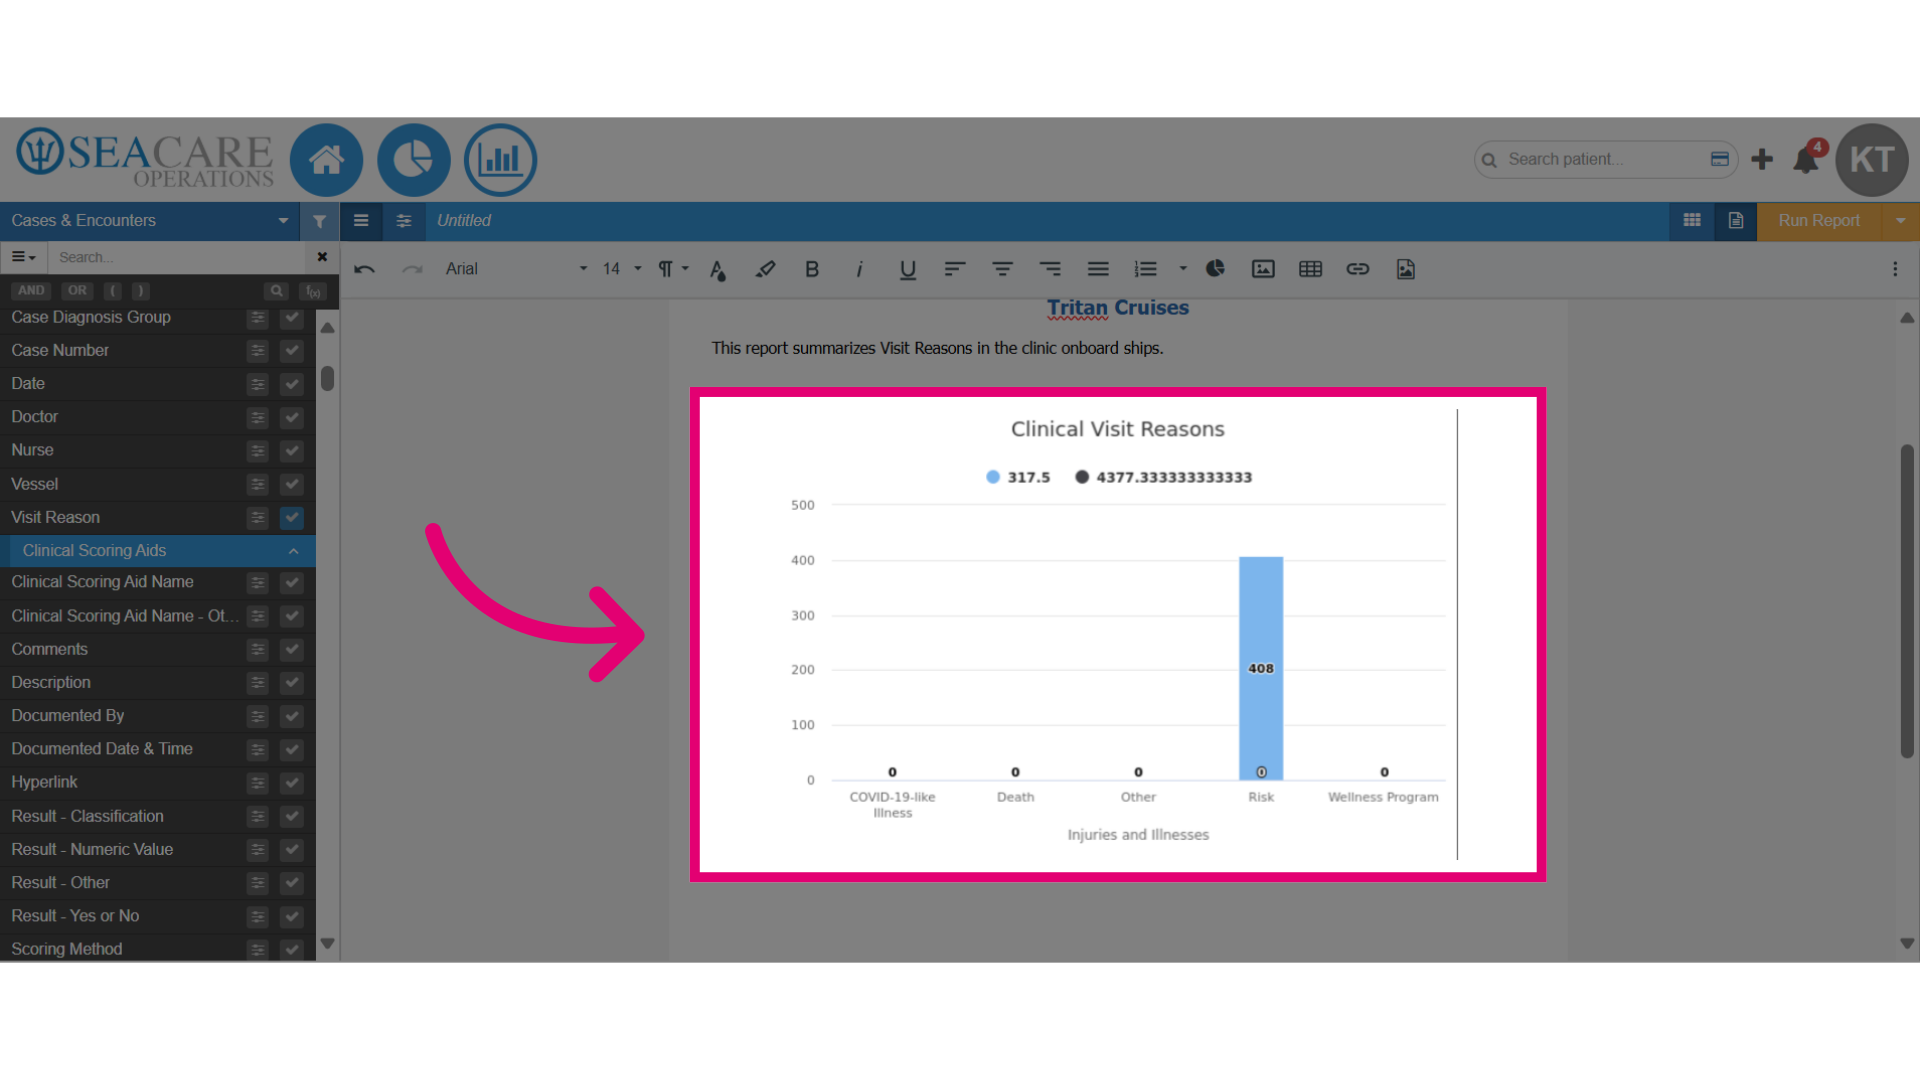Open the report settings sliders icon
Viewport: 1920px width, 1080px height.
404,221
